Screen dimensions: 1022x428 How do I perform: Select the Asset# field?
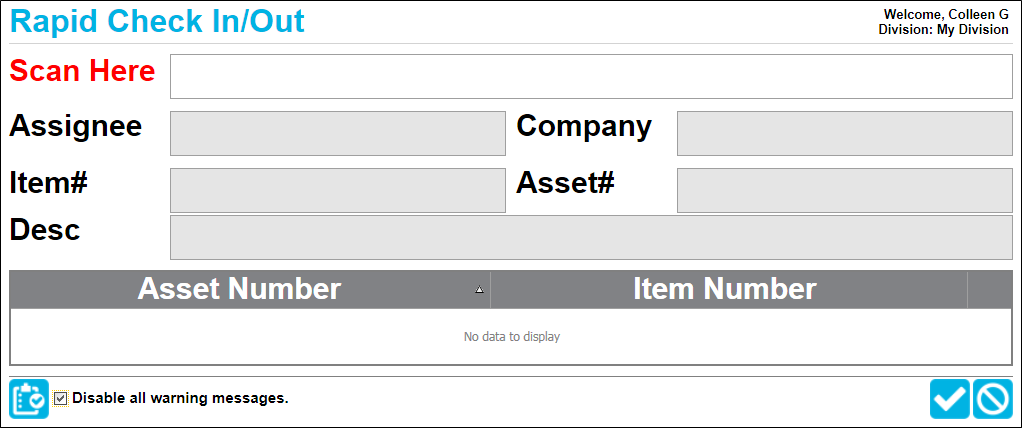845,190
